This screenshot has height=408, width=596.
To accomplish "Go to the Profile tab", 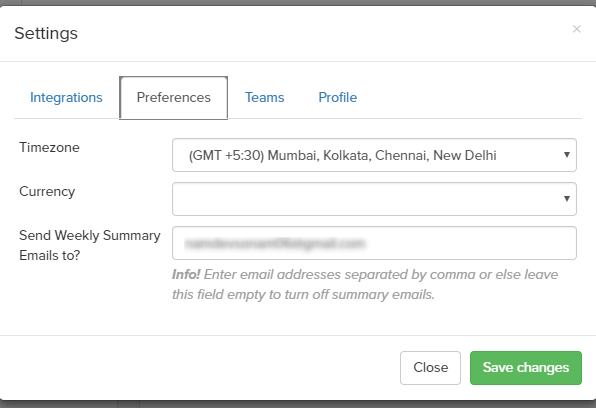I will [338, 97].
